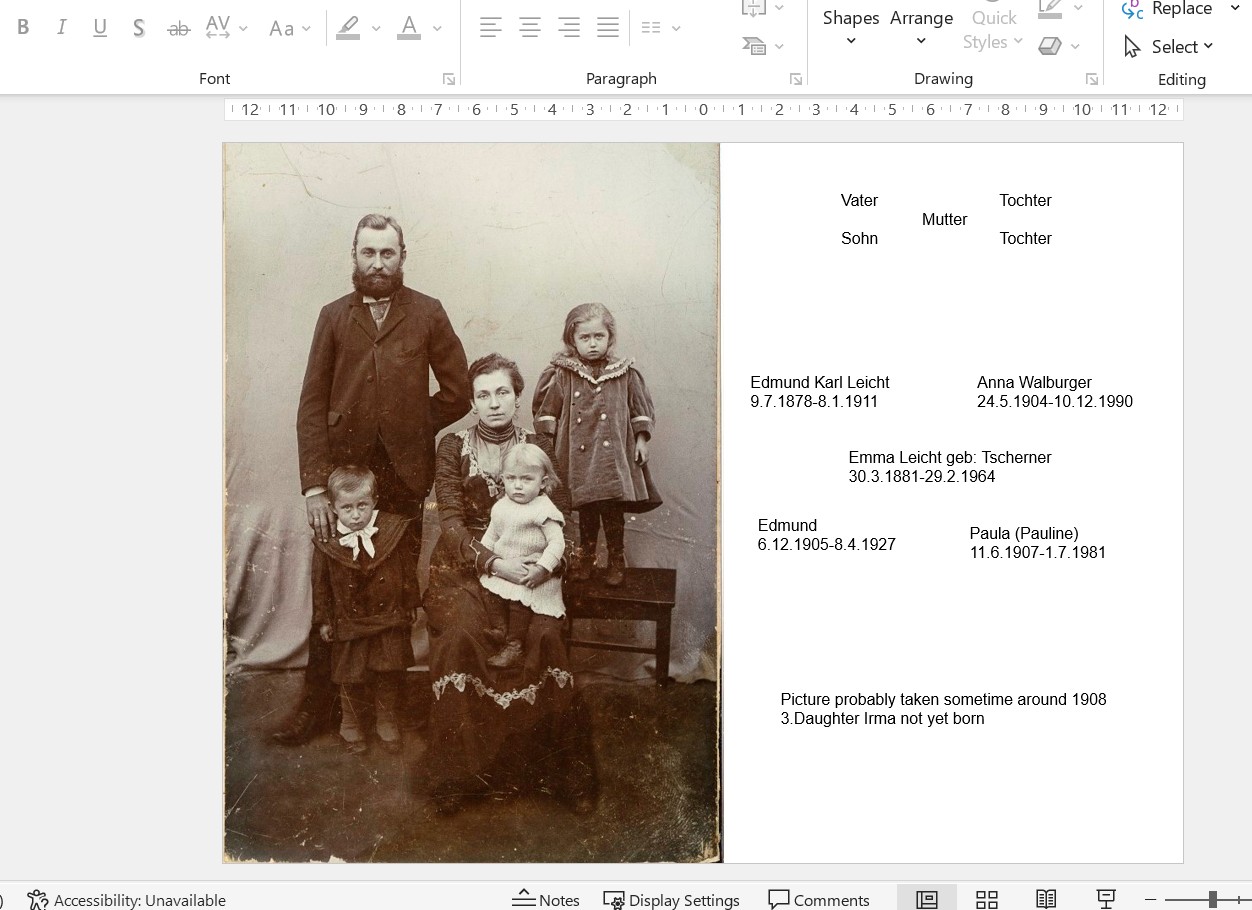1252x910 pixels.
Task: Expand the Shape Effects dropdown arrow
Action: [x=1076, y=46]
